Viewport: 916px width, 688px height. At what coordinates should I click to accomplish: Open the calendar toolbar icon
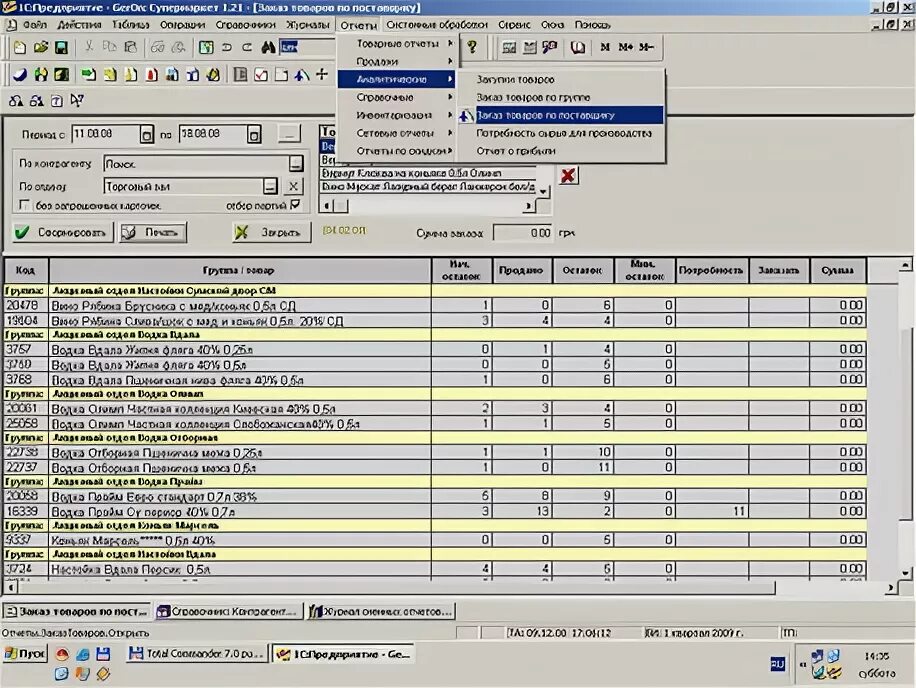(530, 47)
